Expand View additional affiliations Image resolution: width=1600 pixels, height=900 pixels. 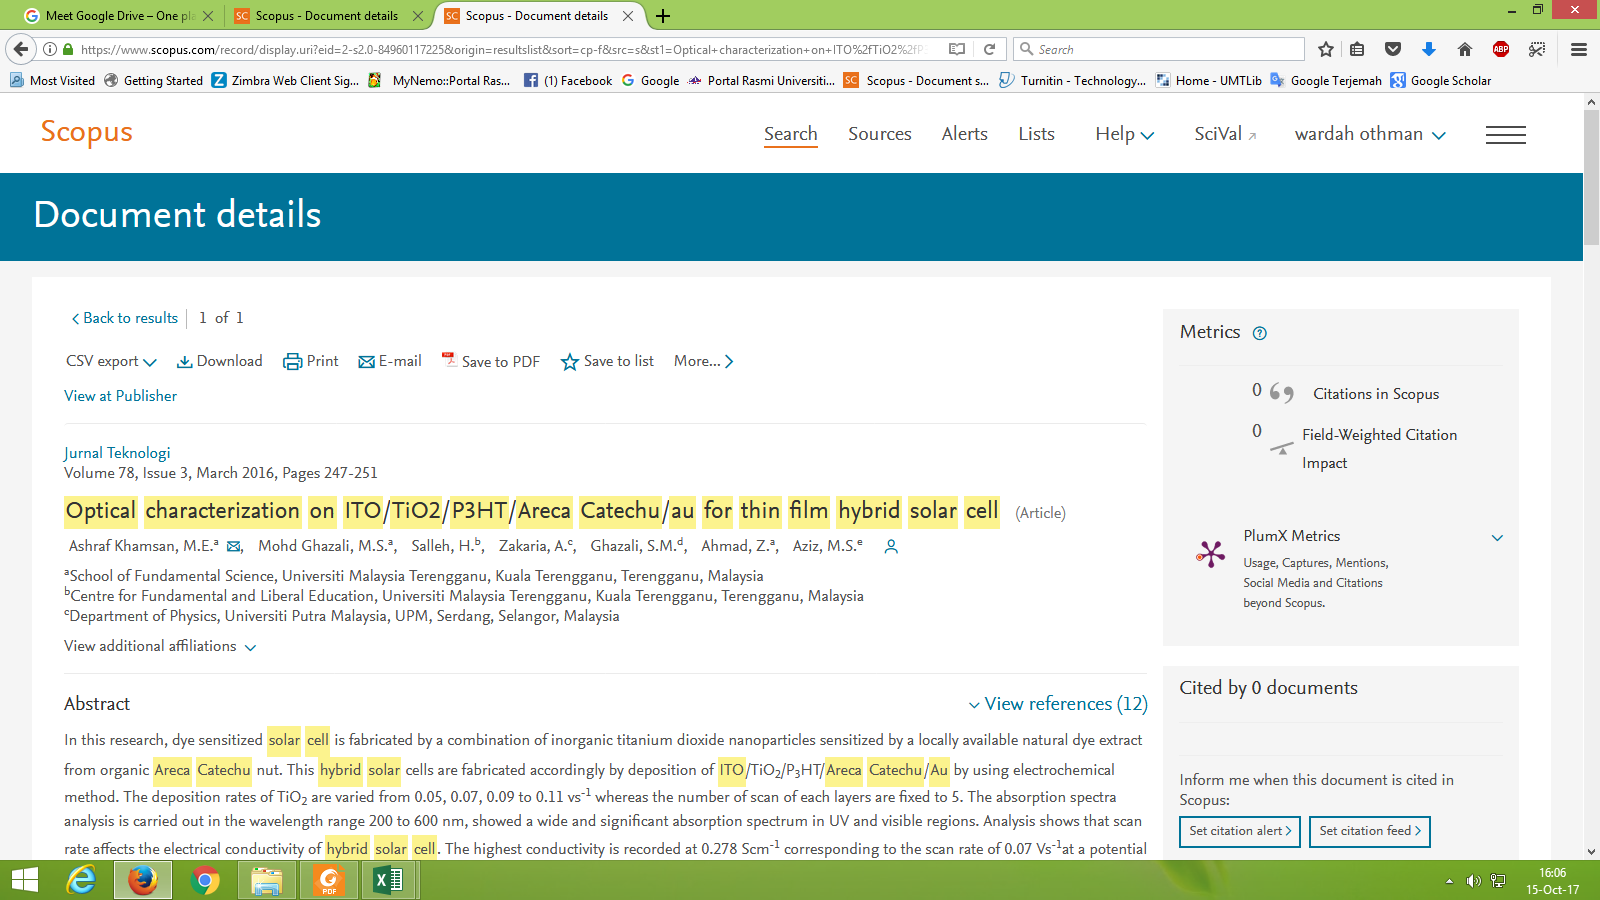click(160, 647)
